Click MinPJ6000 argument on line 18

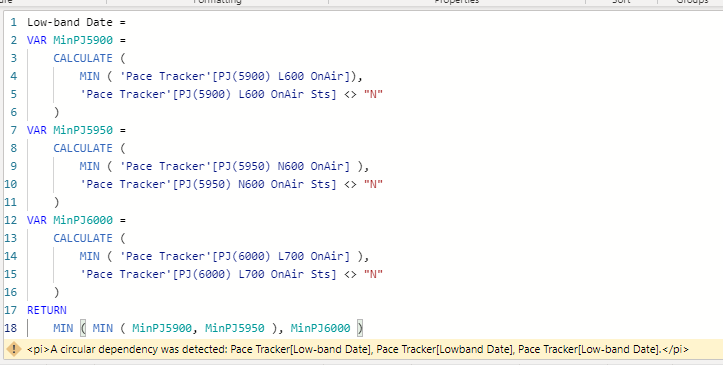[x=320, y=328]
